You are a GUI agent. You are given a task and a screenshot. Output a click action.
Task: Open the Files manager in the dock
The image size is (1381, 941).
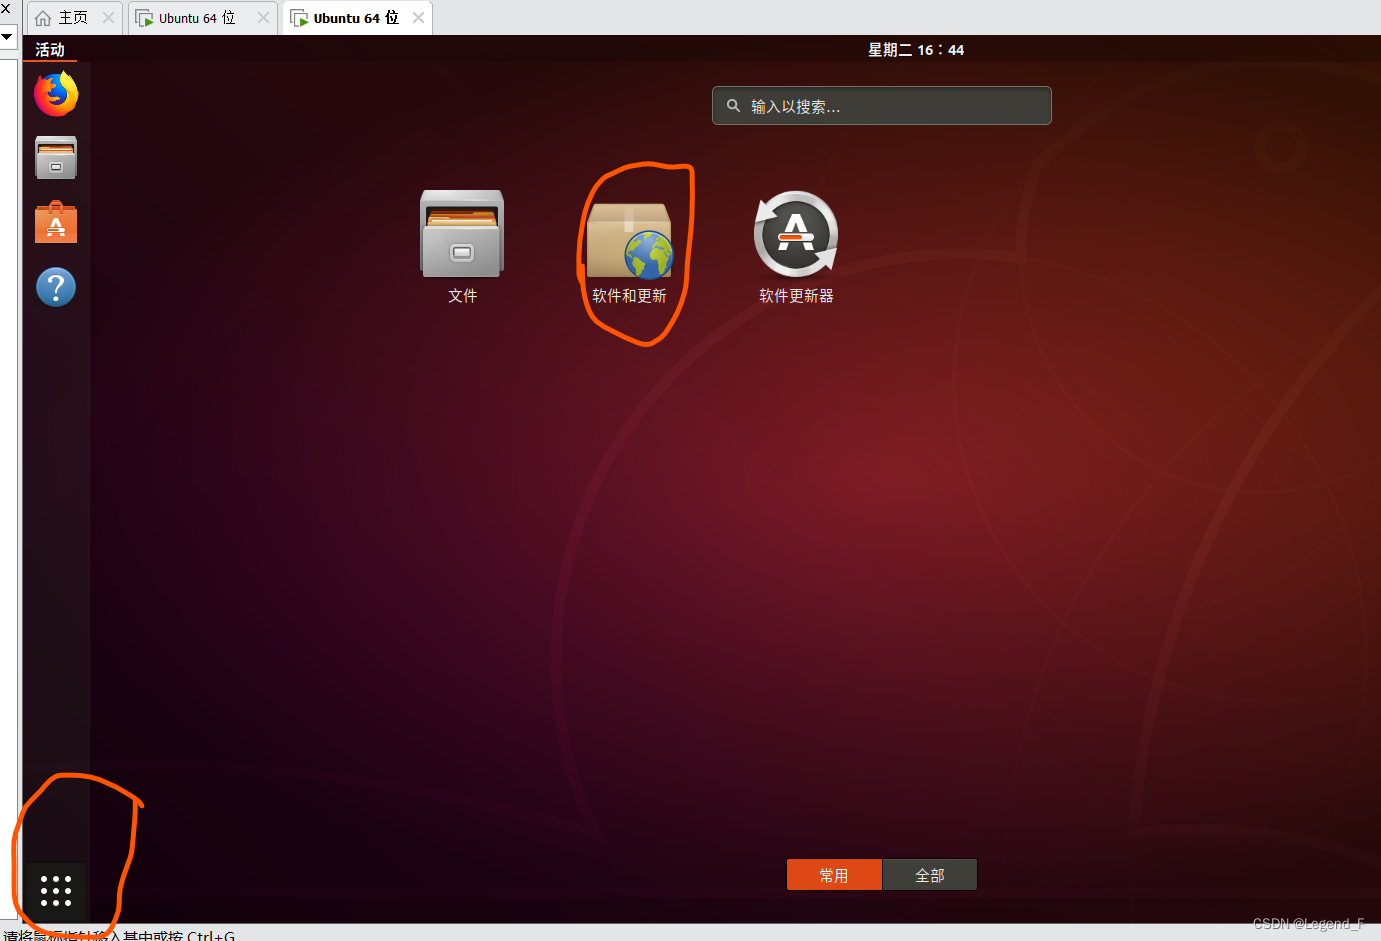pos(56,158)
